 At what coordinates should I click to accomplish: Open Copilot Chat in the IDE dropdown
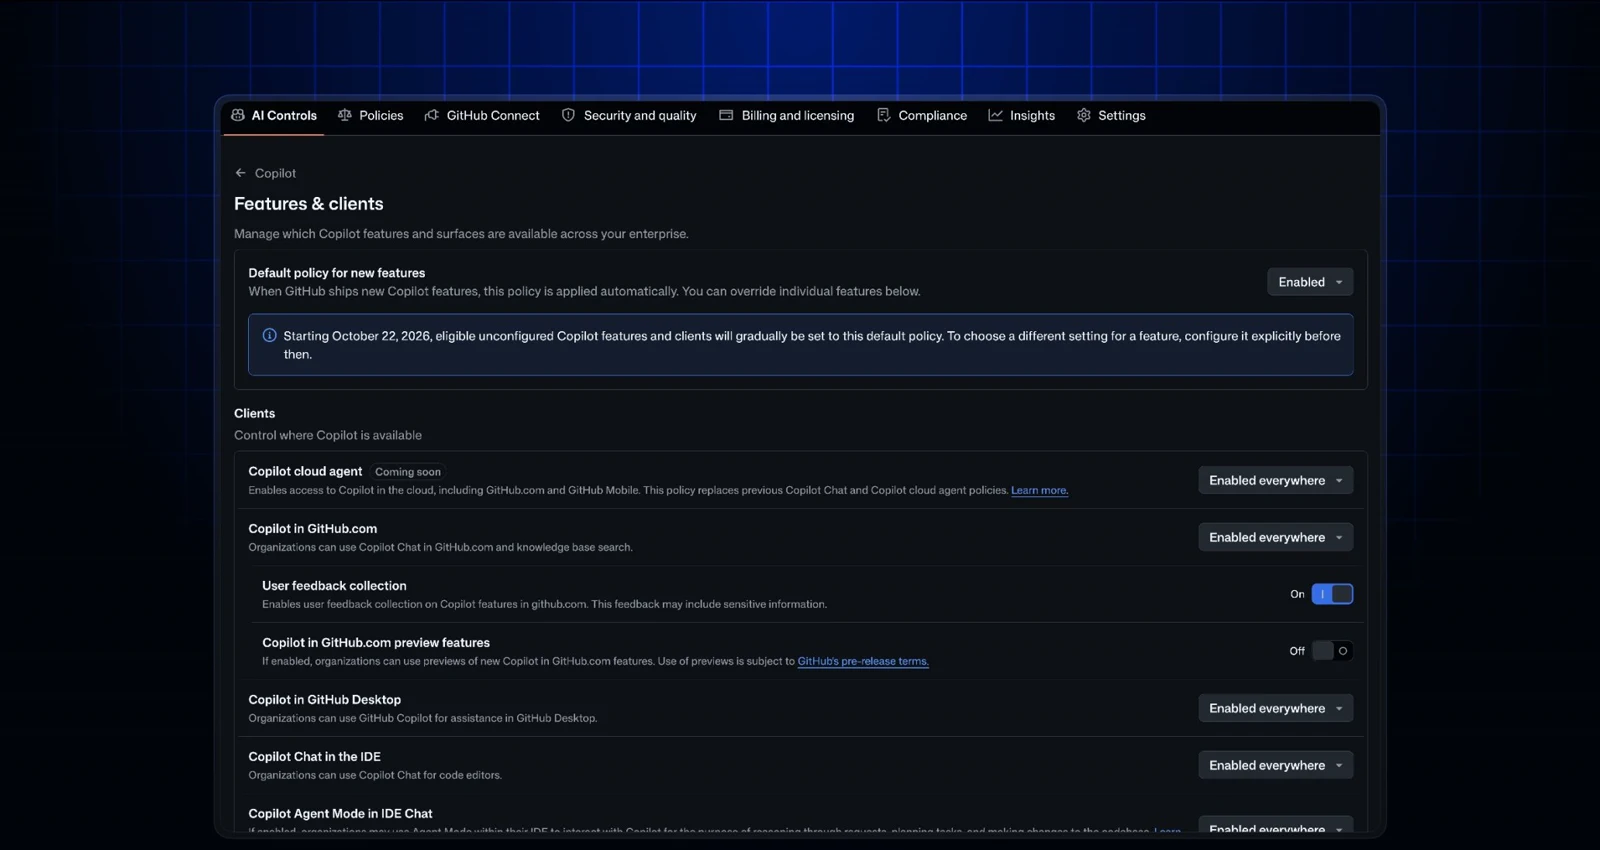(x=1276, y=765)
